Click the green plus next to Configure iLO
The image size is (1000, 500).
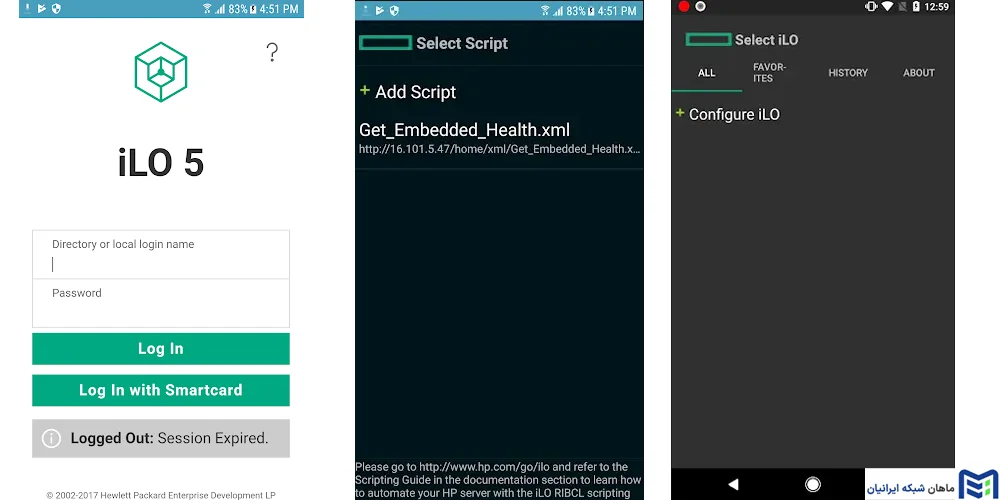[x=680, y=113]
